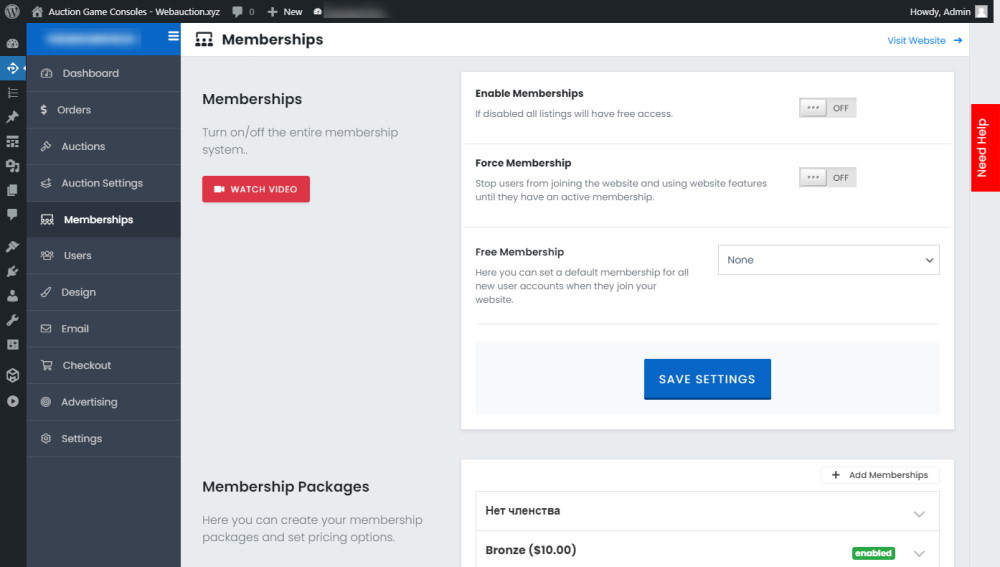
Task: Click the WATCH VIDEO button
Action: [x=256, y=189]
